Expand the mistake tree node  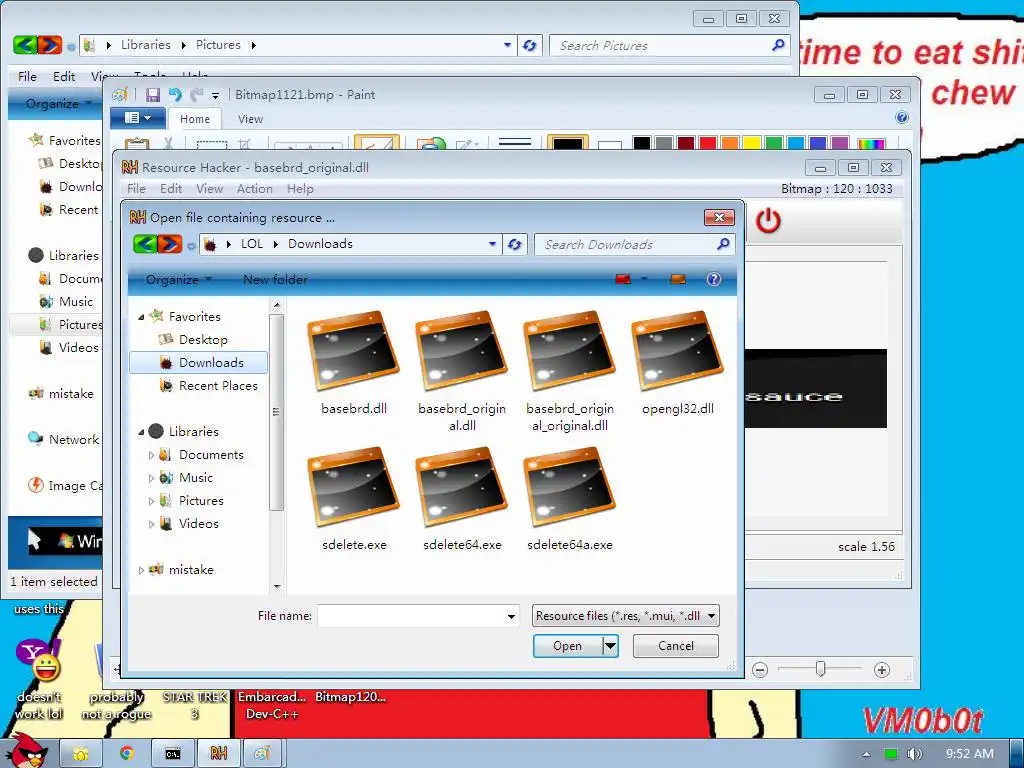(141, 570)
